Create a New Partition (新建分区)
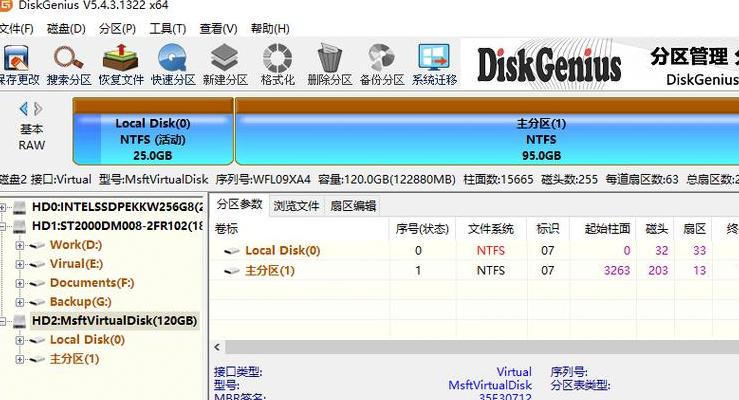The image size is (739, 400). (x=225, y=65)
